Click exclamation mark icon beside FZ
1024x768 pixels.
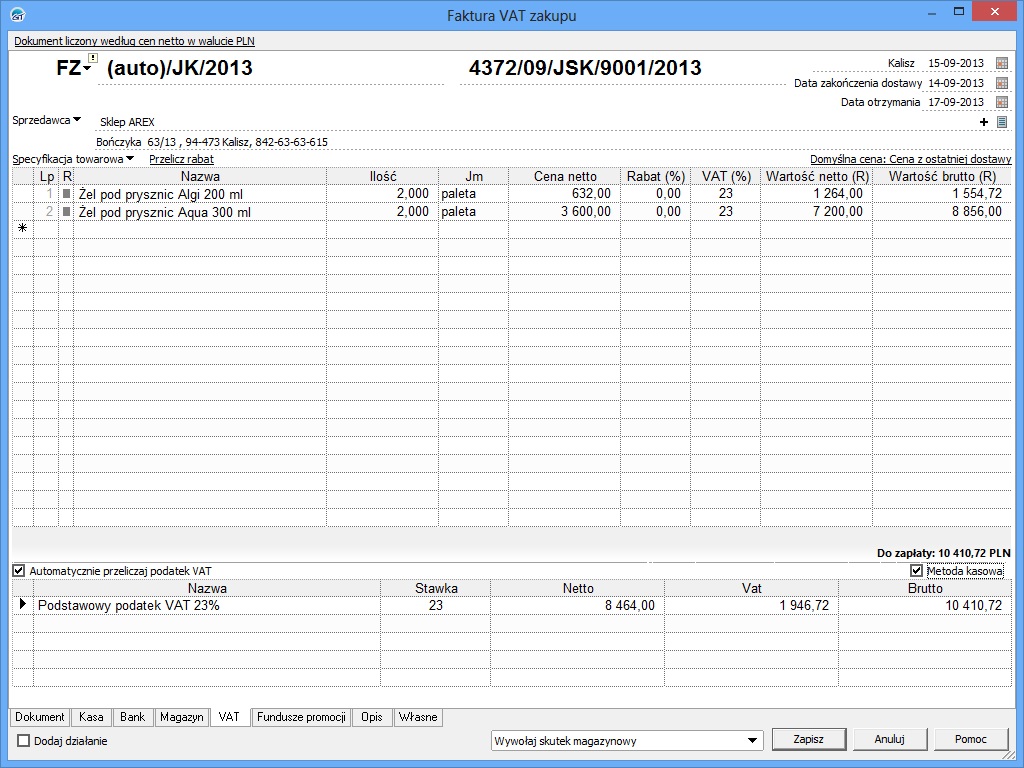pos(93,59)
